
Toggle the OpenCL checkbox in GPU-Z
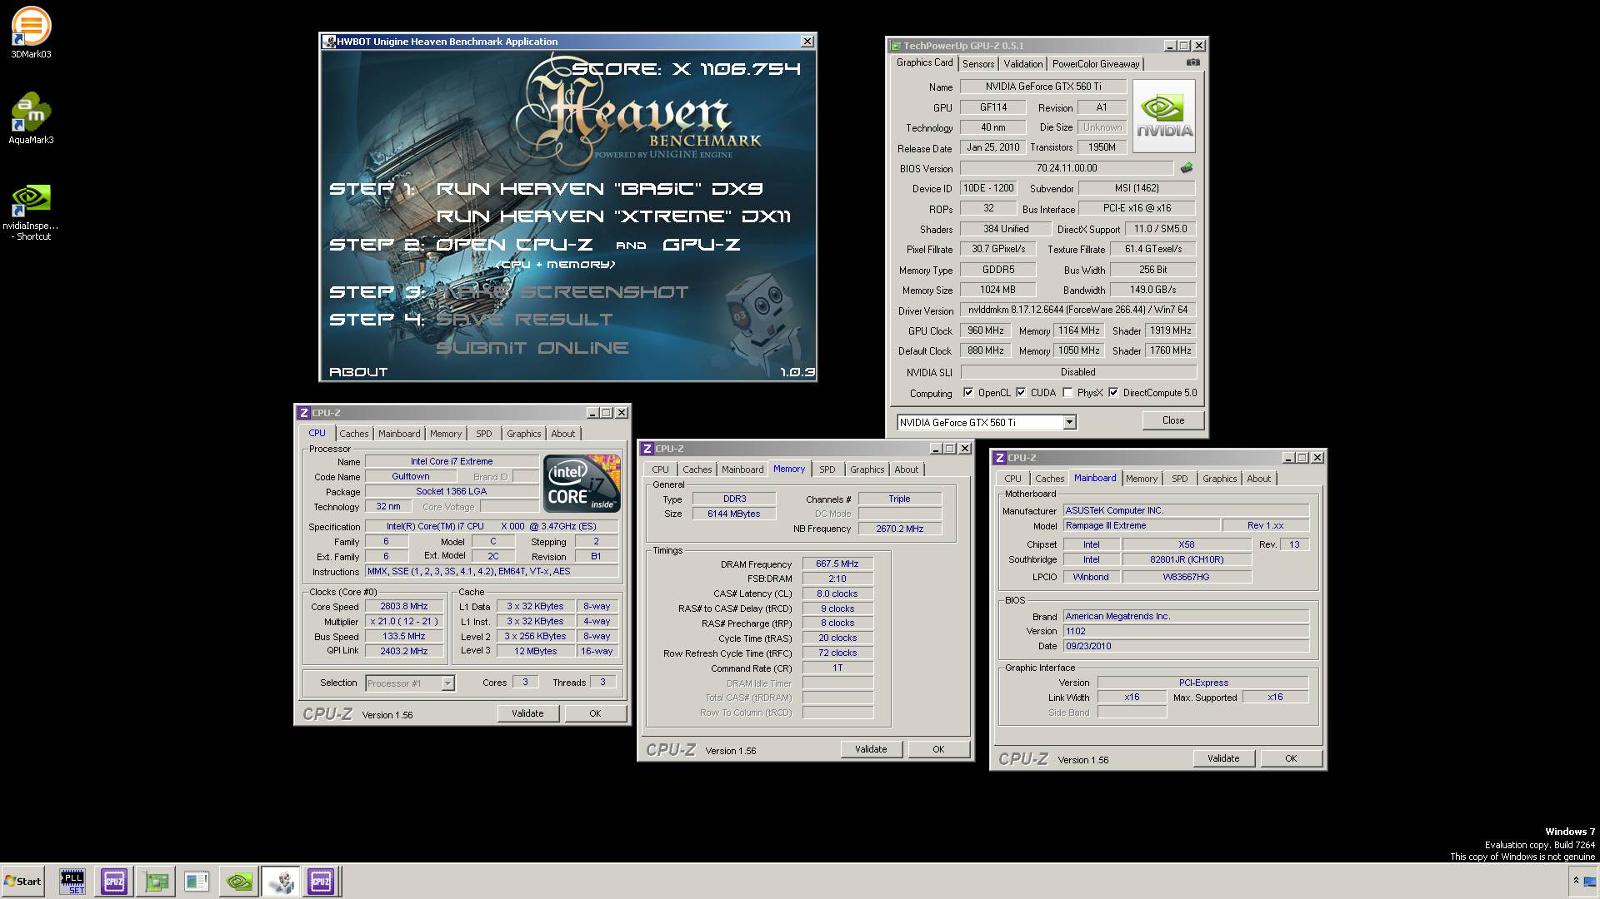click(x=967, y=393)
